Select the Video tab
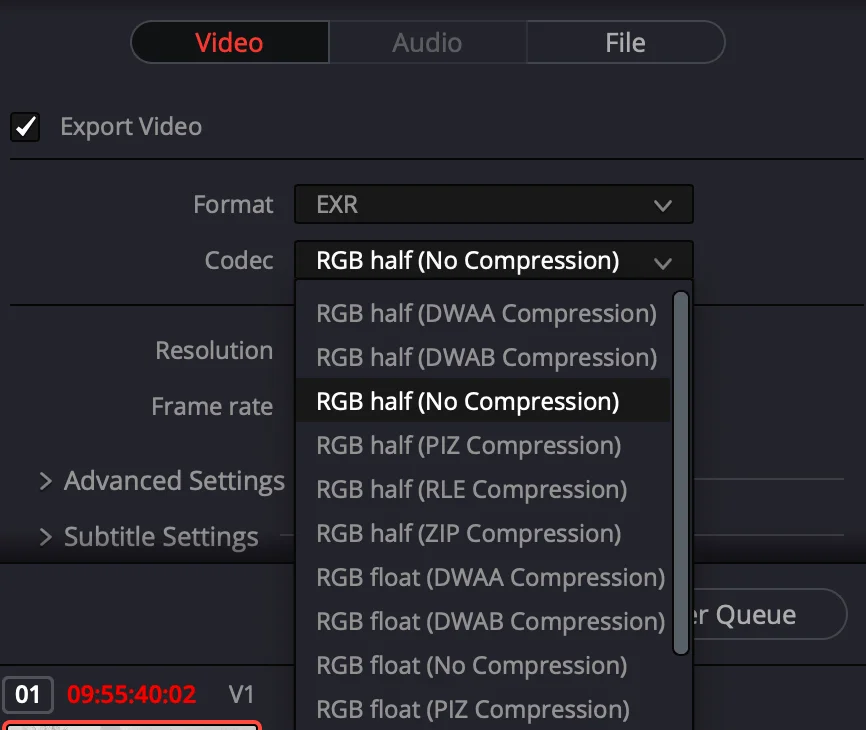This screenshot has width=866, height=730. pyautogui.click(x=229, y=43)
